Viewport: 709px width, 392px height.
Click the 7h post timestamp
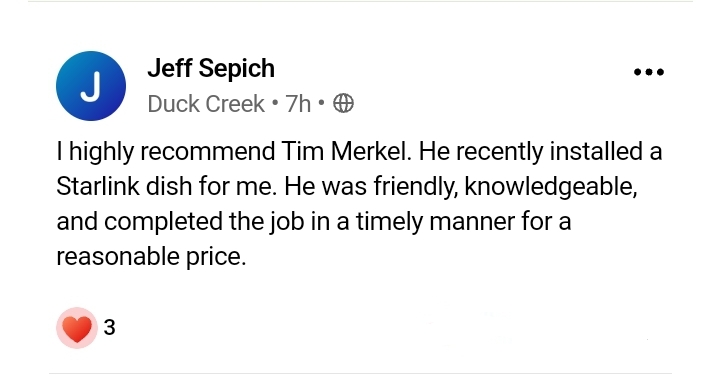(x=298, y=104)
